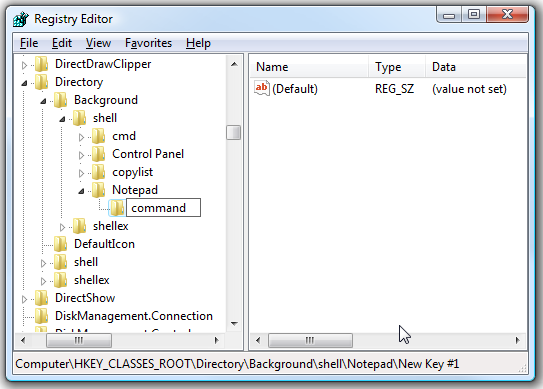
Task: Click the Control Panel folder icon
Action: coord(99,154)
